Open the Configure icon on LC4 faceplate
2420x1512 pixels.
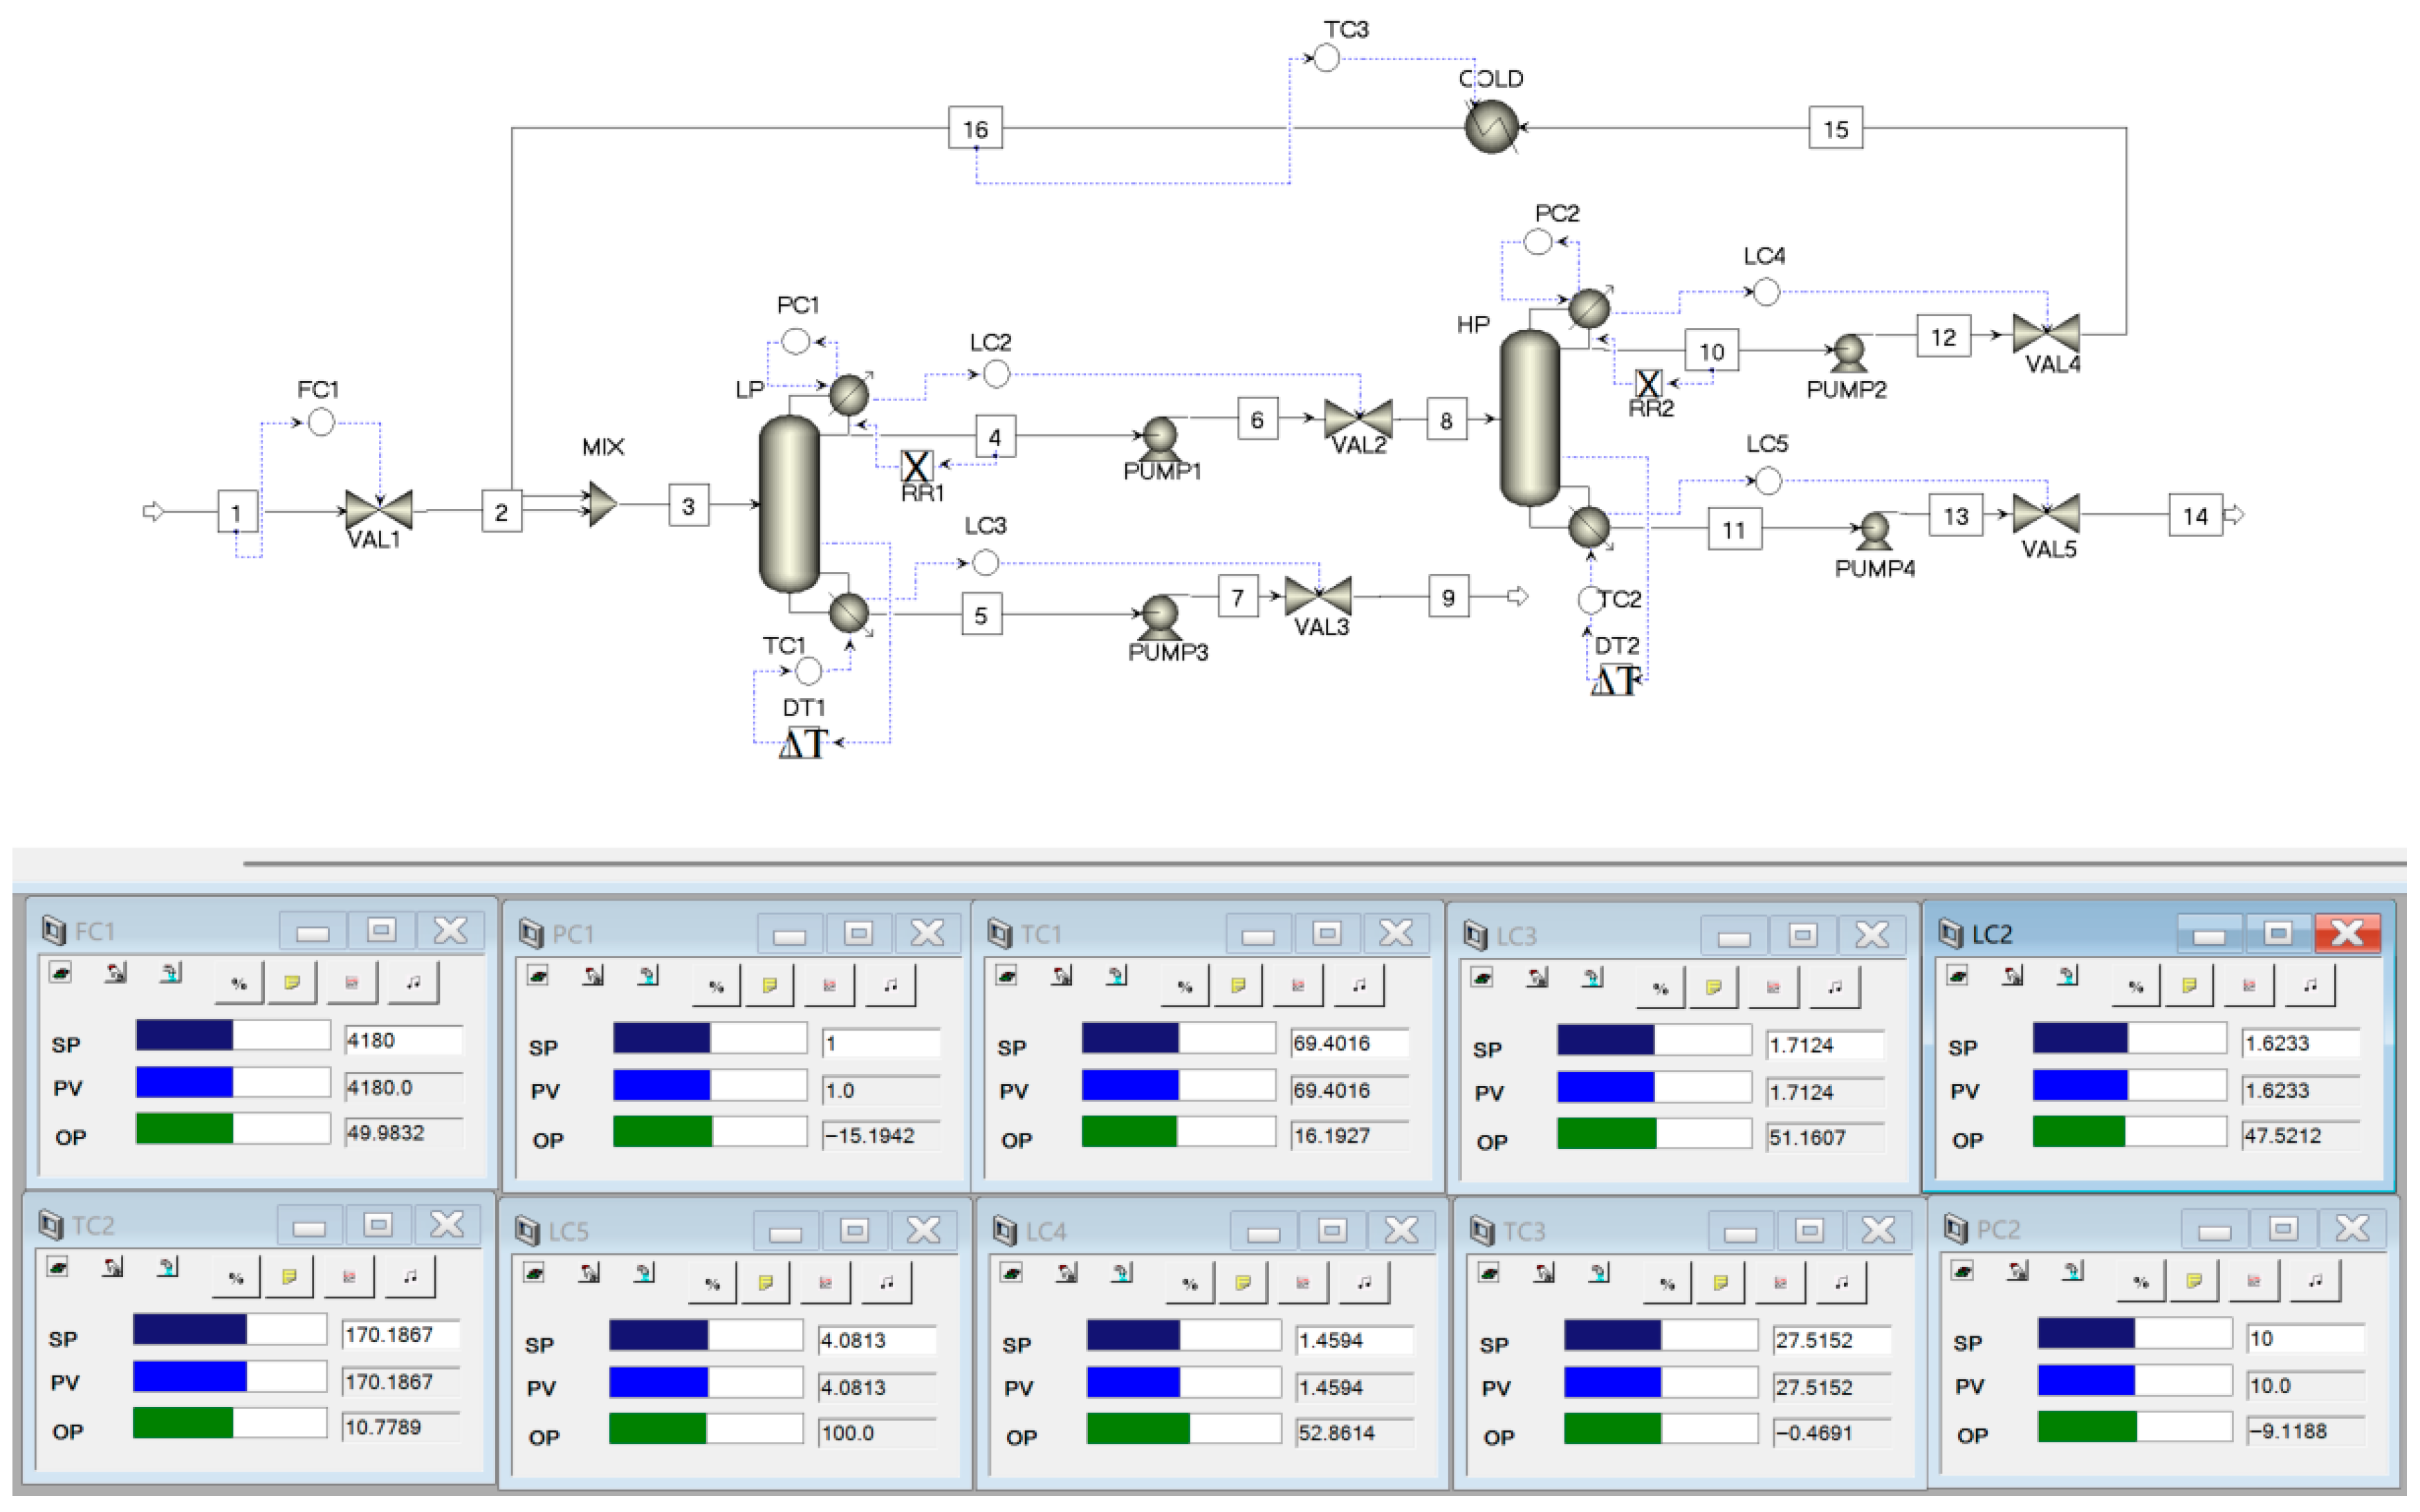click(x=1243, y=1282)
